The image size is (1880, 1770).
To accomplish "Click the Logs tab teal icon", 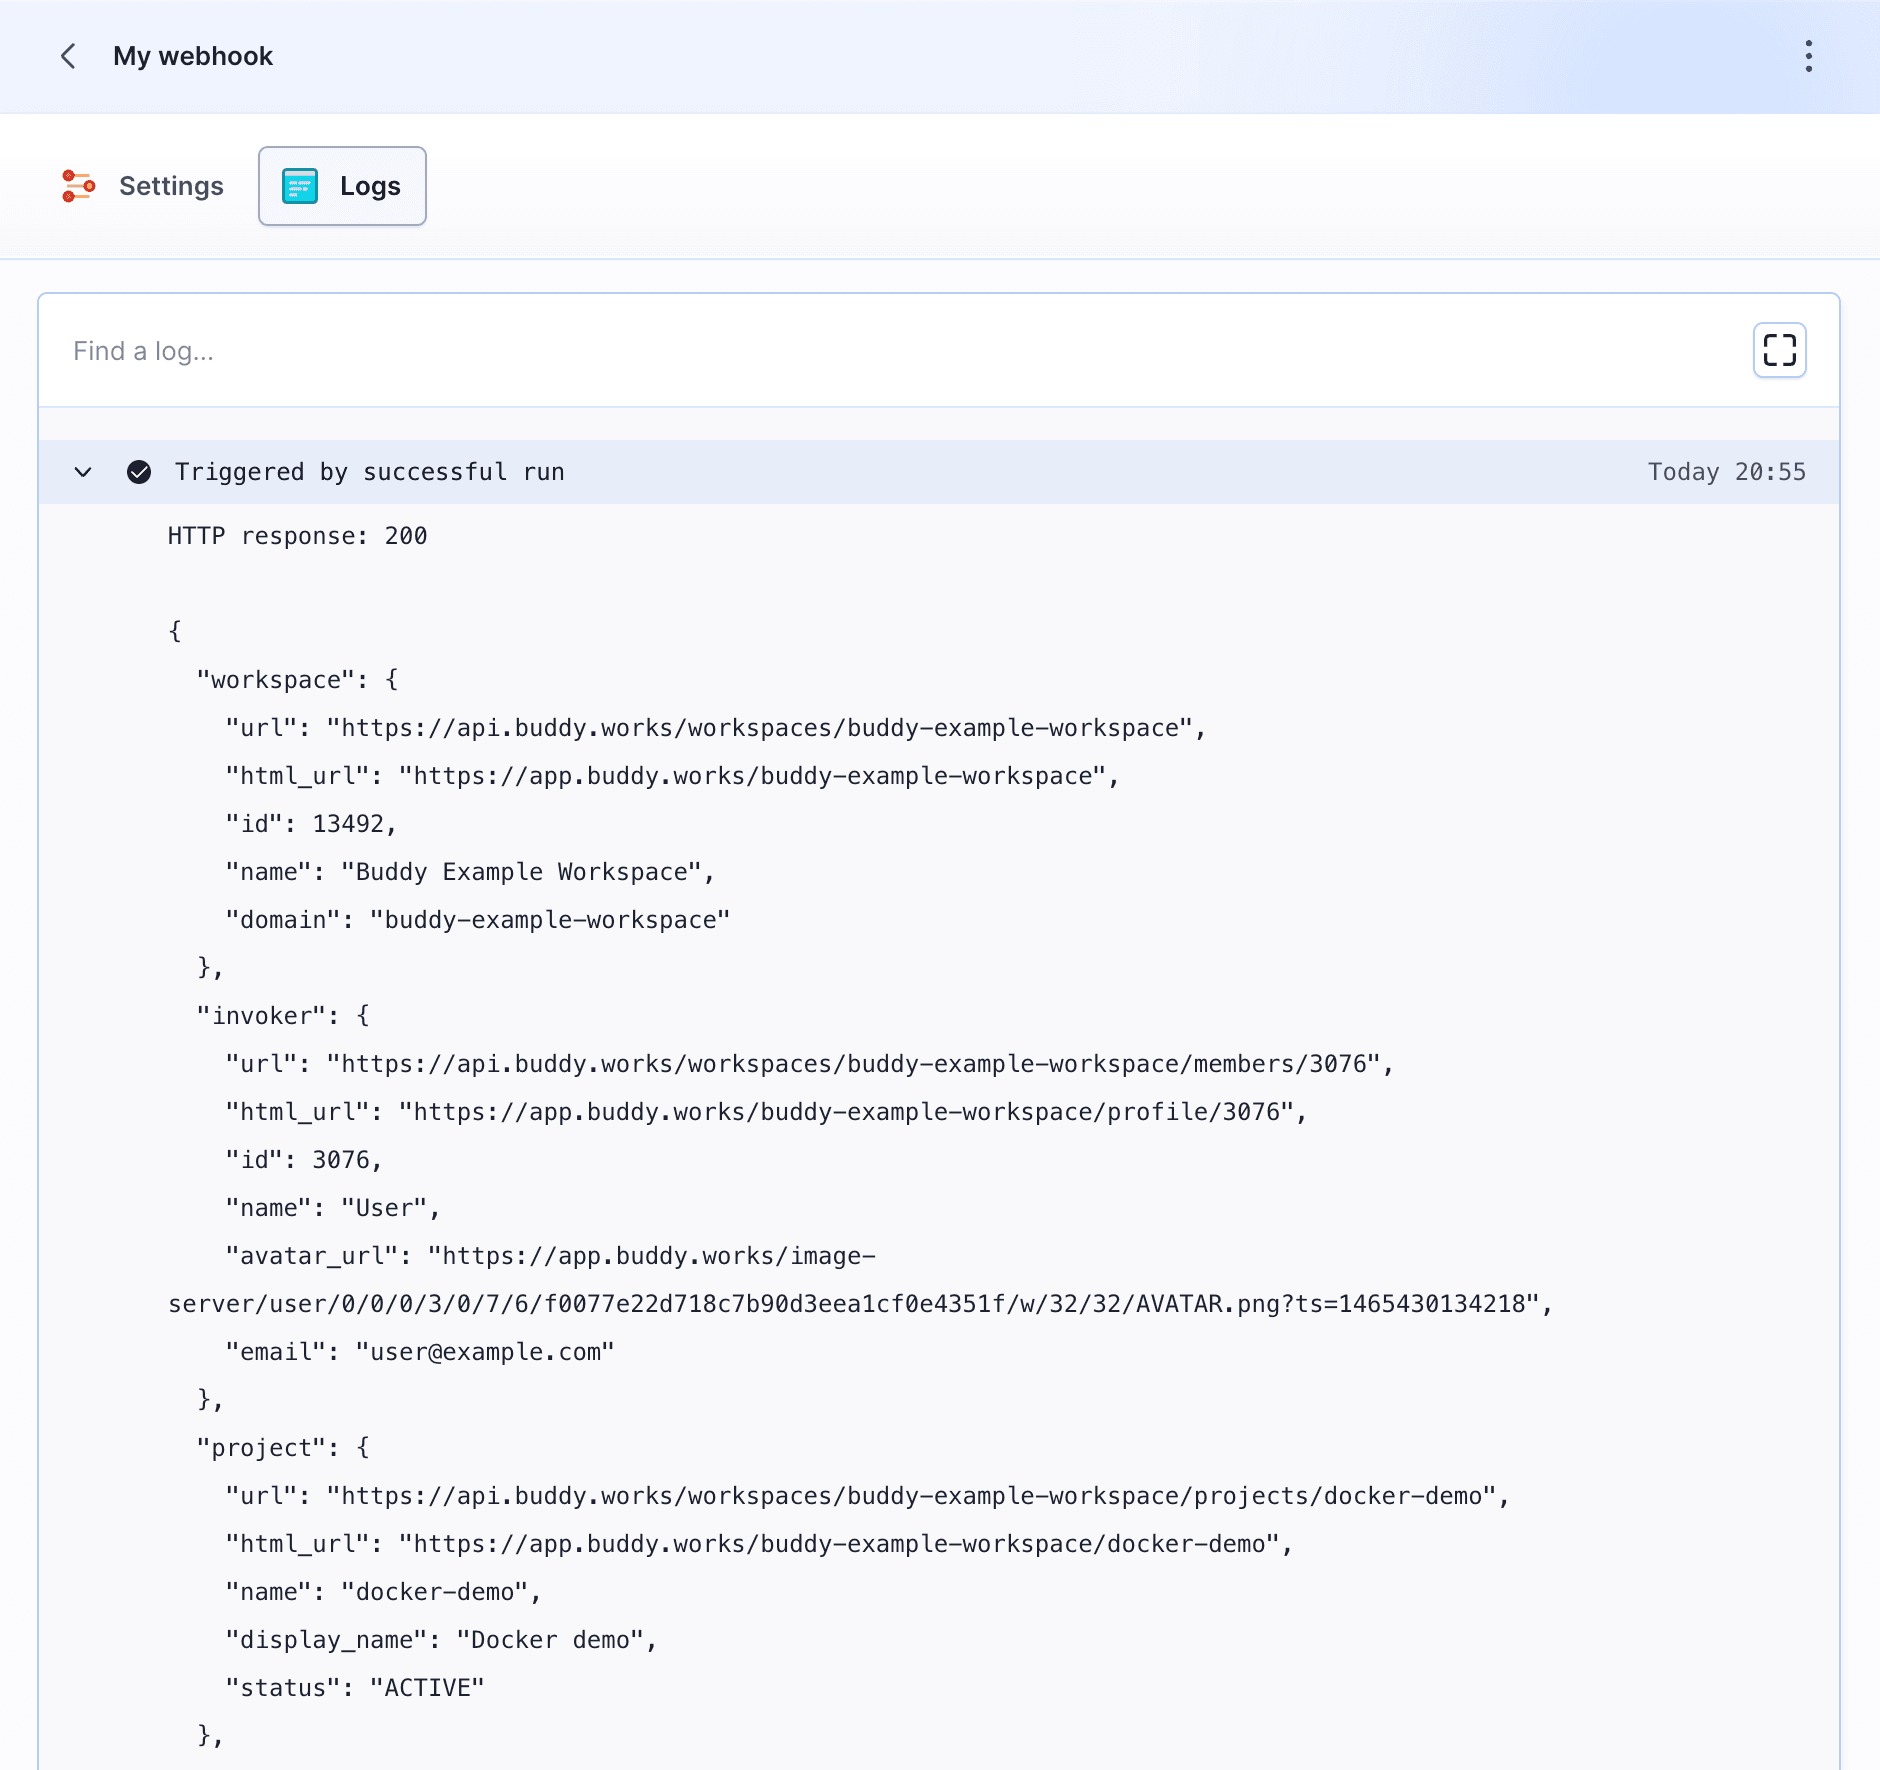I will click(300, 186).
